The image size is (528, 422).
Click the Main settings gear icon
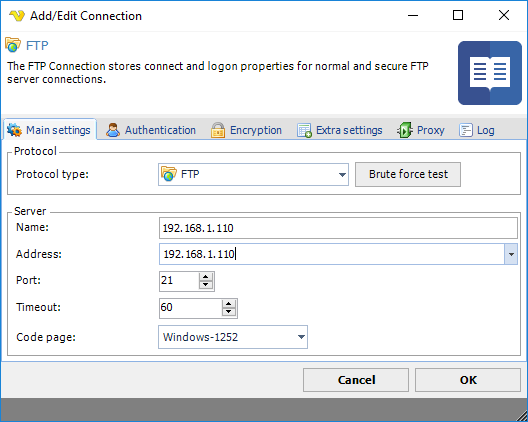pyautogui.click(x=14, y=130)
